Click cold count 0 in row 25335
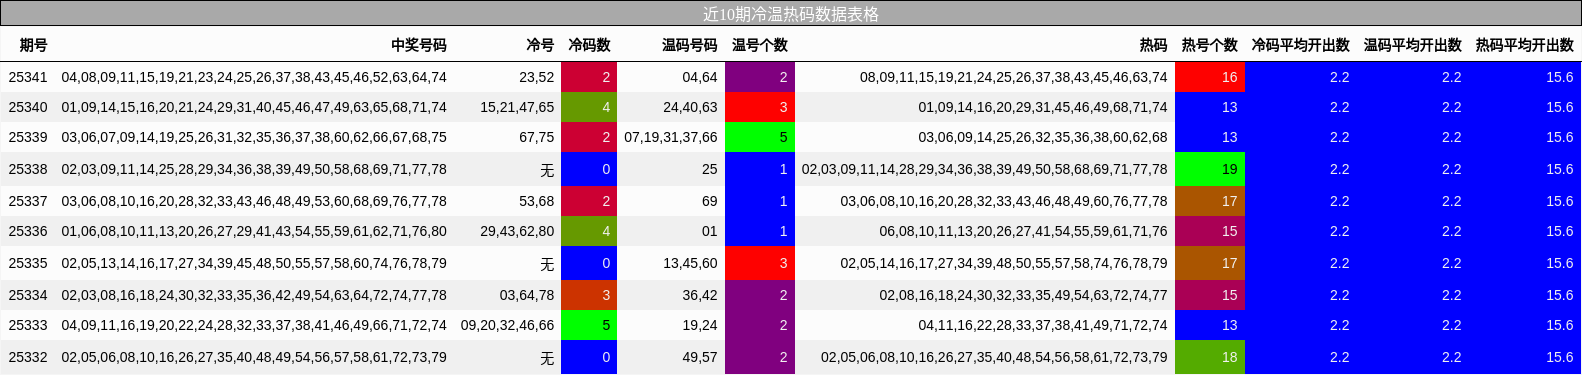The height and width of the screenshot is (375, 1582). click(x=589, y=263)
